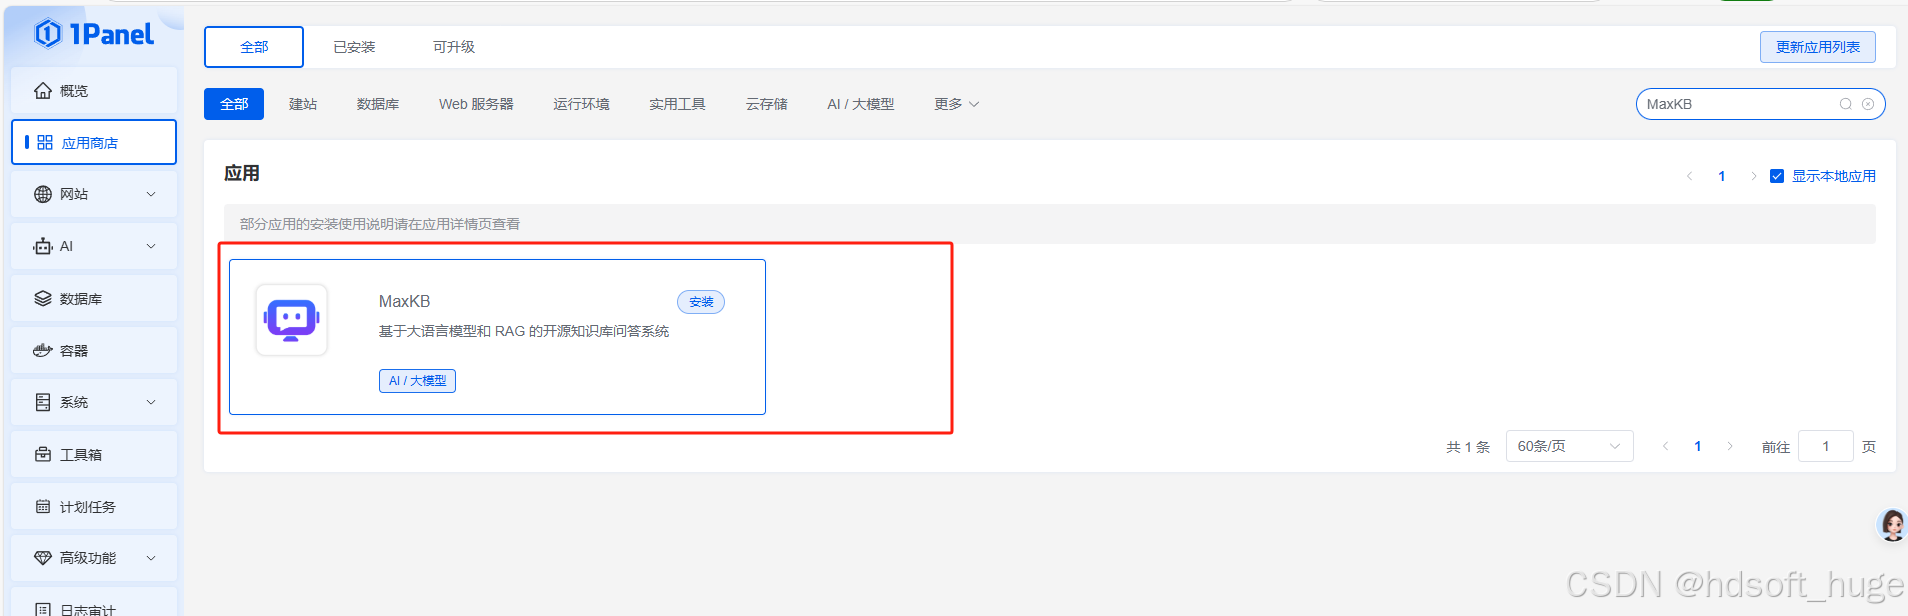
Task: Click the 计划任务 calendar icon
Action: [x=43, y=507]
